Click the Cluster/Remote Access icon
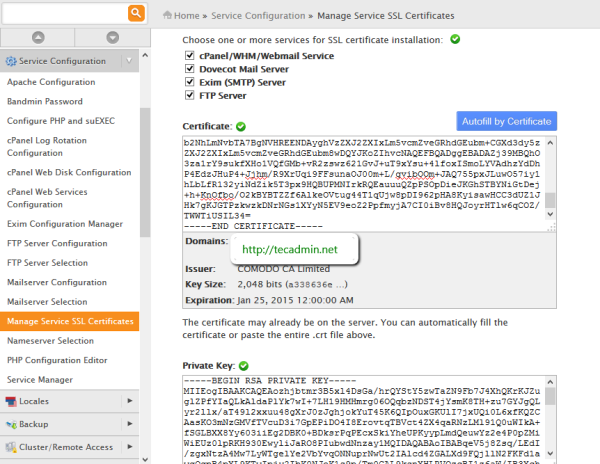The height and width of the screenshot is (464, 600). (x=10, y=449)
